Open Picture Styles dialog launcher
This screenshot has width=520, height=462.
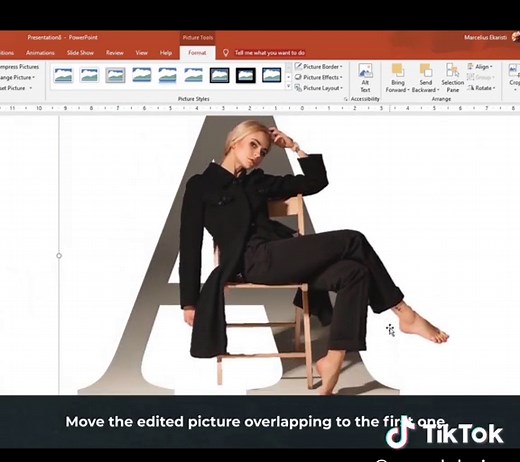tap(346, 99)
